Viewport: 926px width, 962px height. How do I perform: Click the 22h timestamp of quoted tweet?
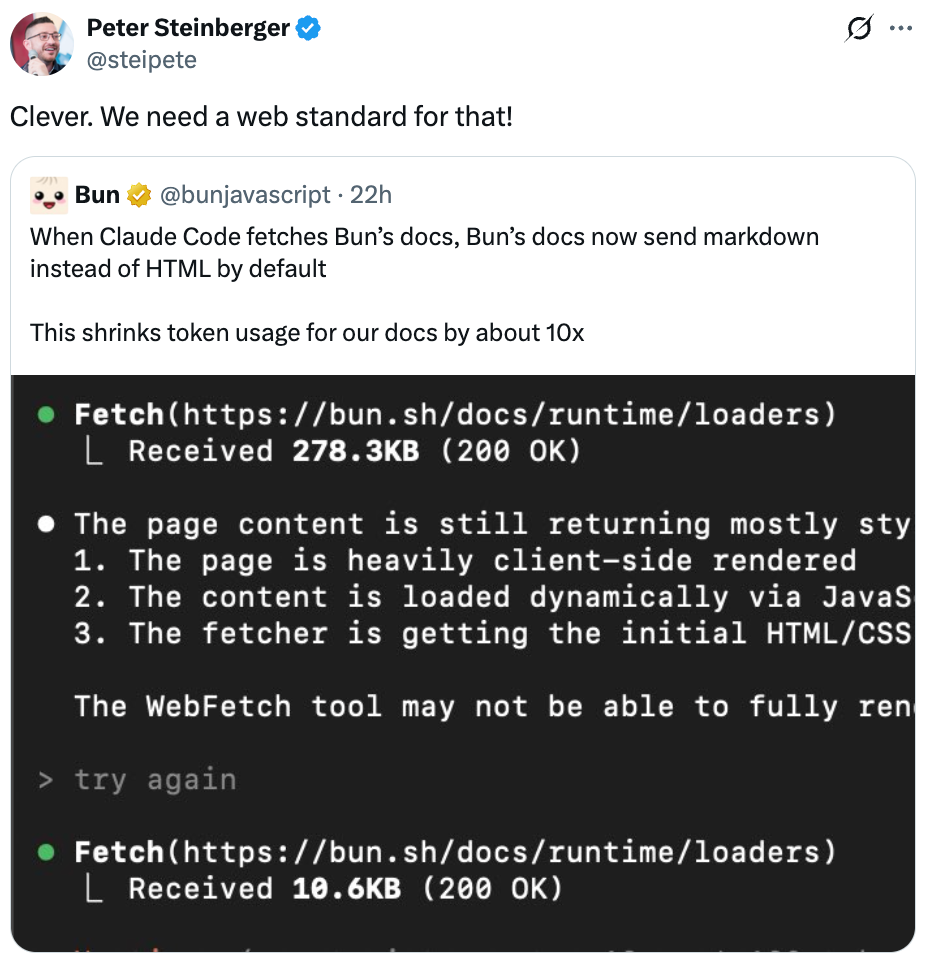point(371,194)
